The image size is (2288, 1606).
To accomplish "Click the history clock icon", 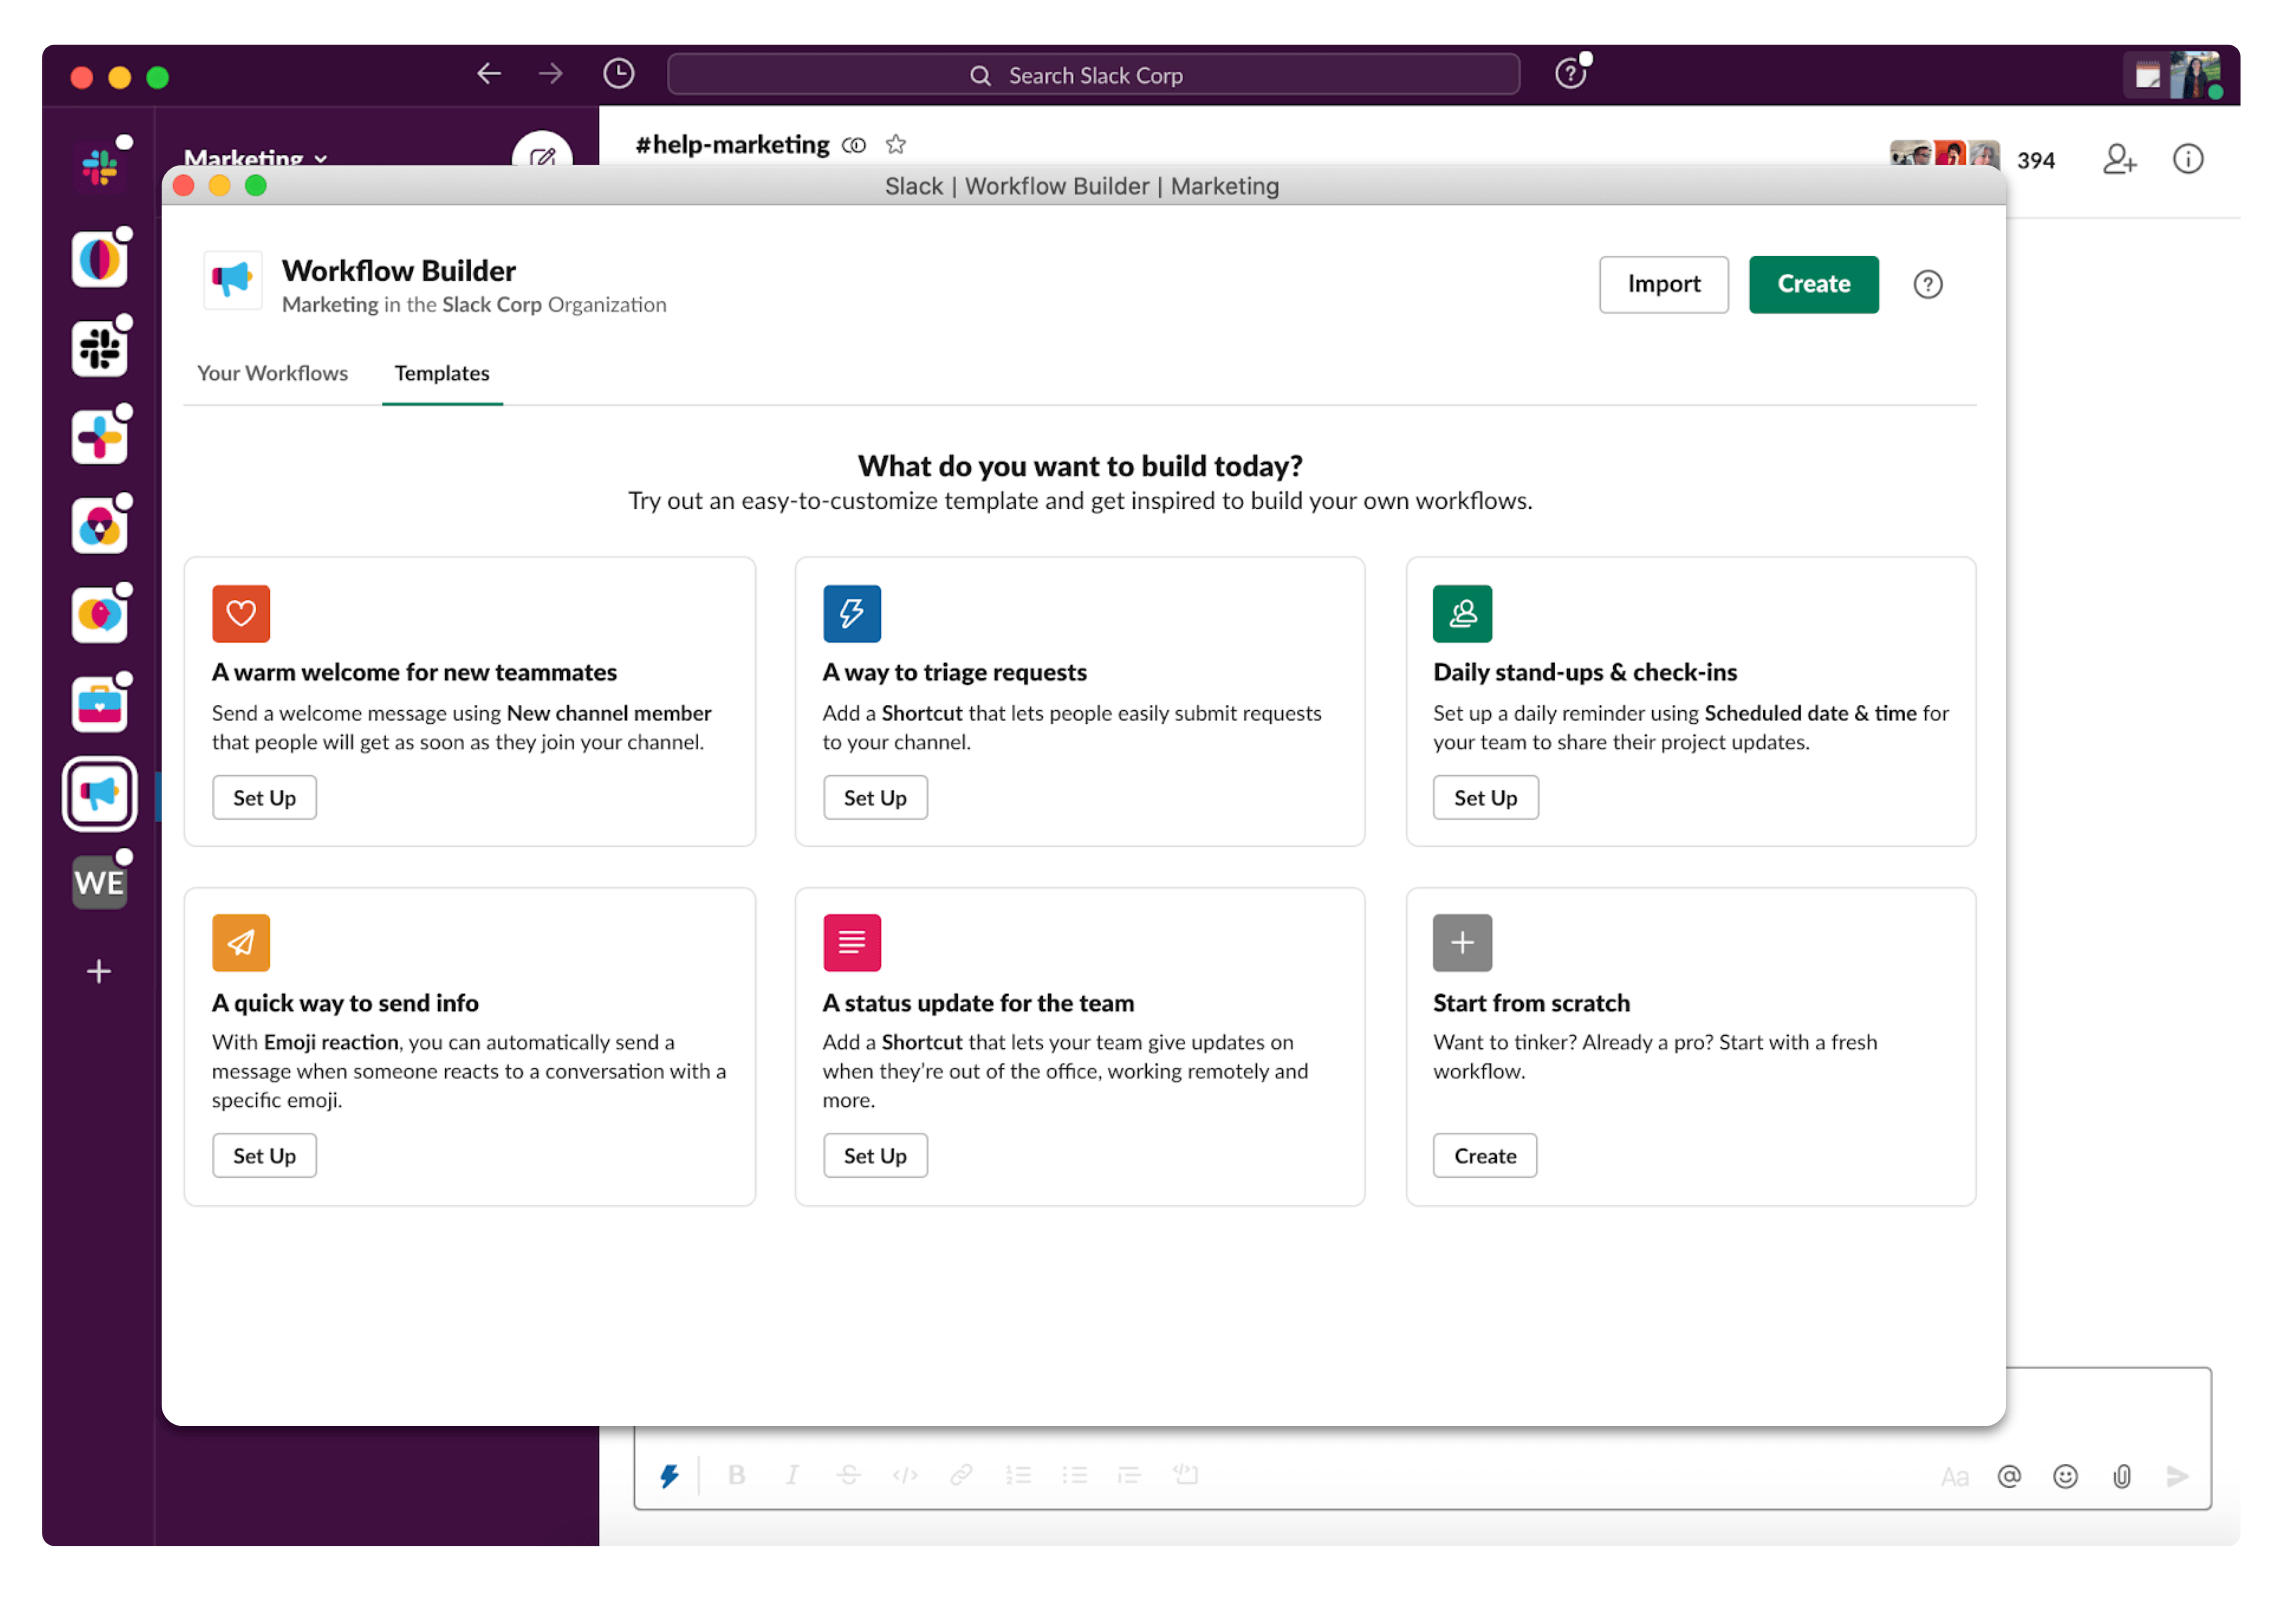I will click(618, 74).
